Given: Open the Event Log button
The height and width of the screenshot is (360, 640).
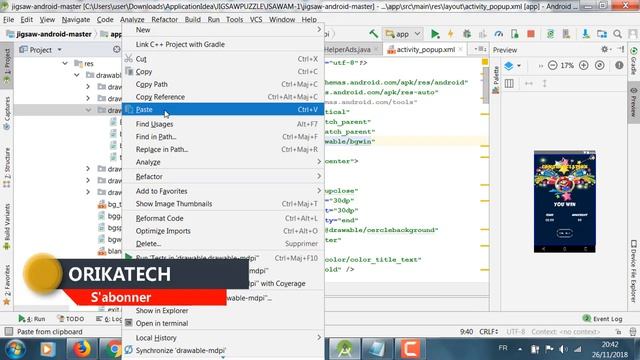Looking at the screenshot, I should [x=602, y=319].
